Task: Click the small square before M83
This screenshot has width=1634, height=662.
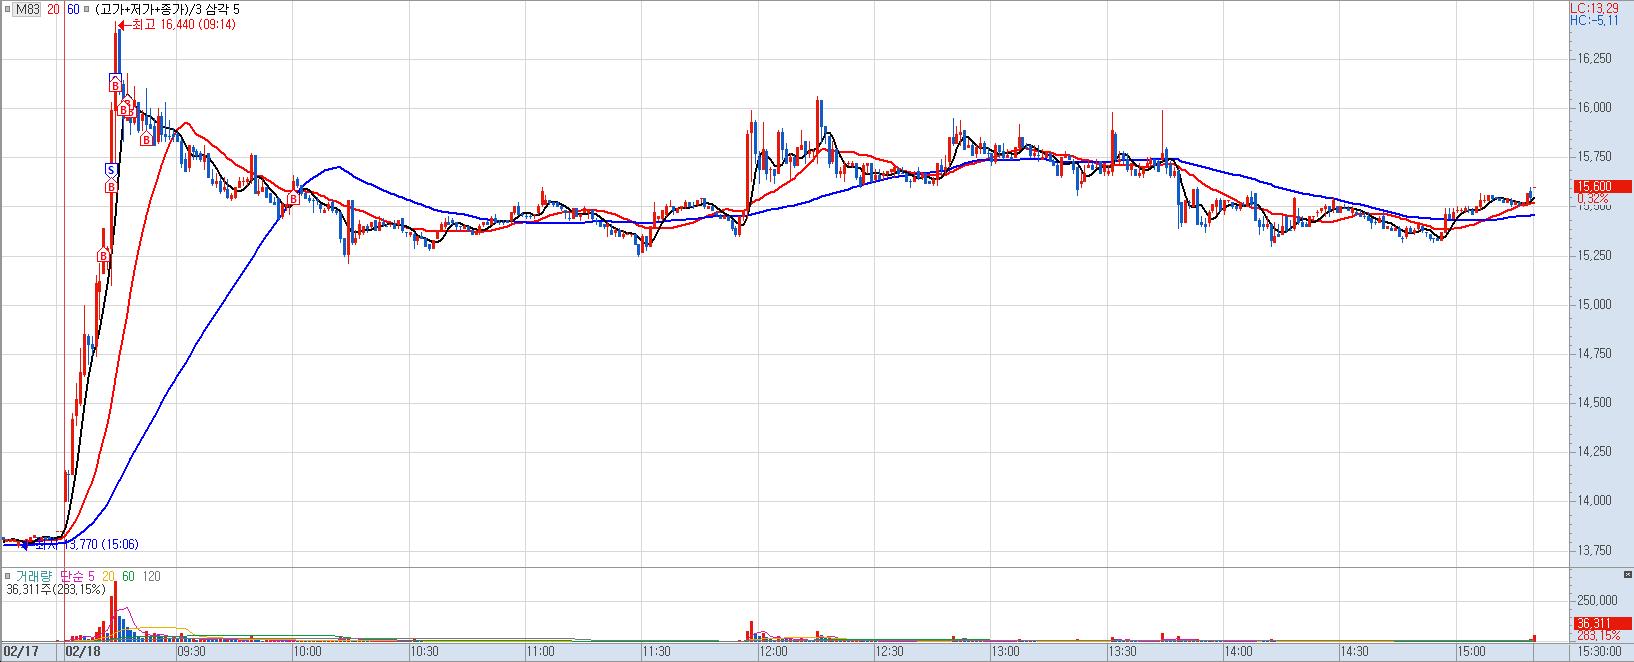Action: point(7,9)
